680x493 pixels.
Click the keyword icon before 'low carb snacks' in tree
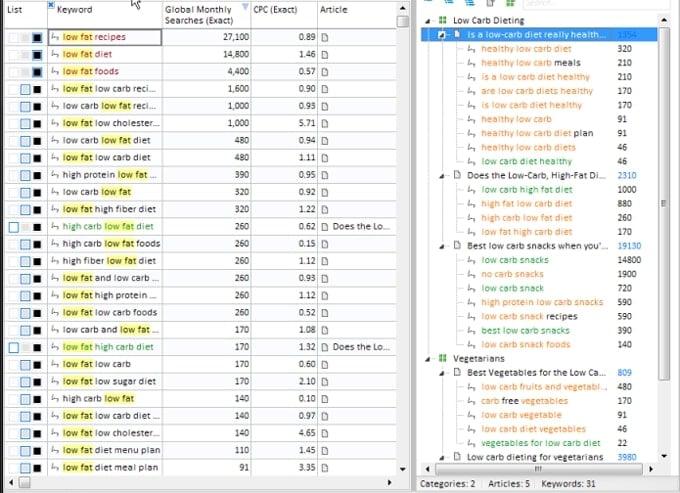tap(471, 260)
